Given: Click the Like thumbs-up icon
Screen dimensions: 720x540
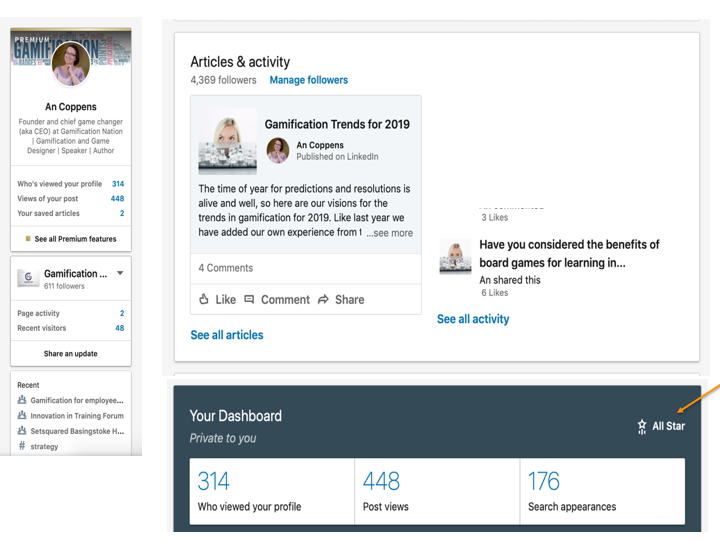Looking at the screenshot, I should 204,299.
